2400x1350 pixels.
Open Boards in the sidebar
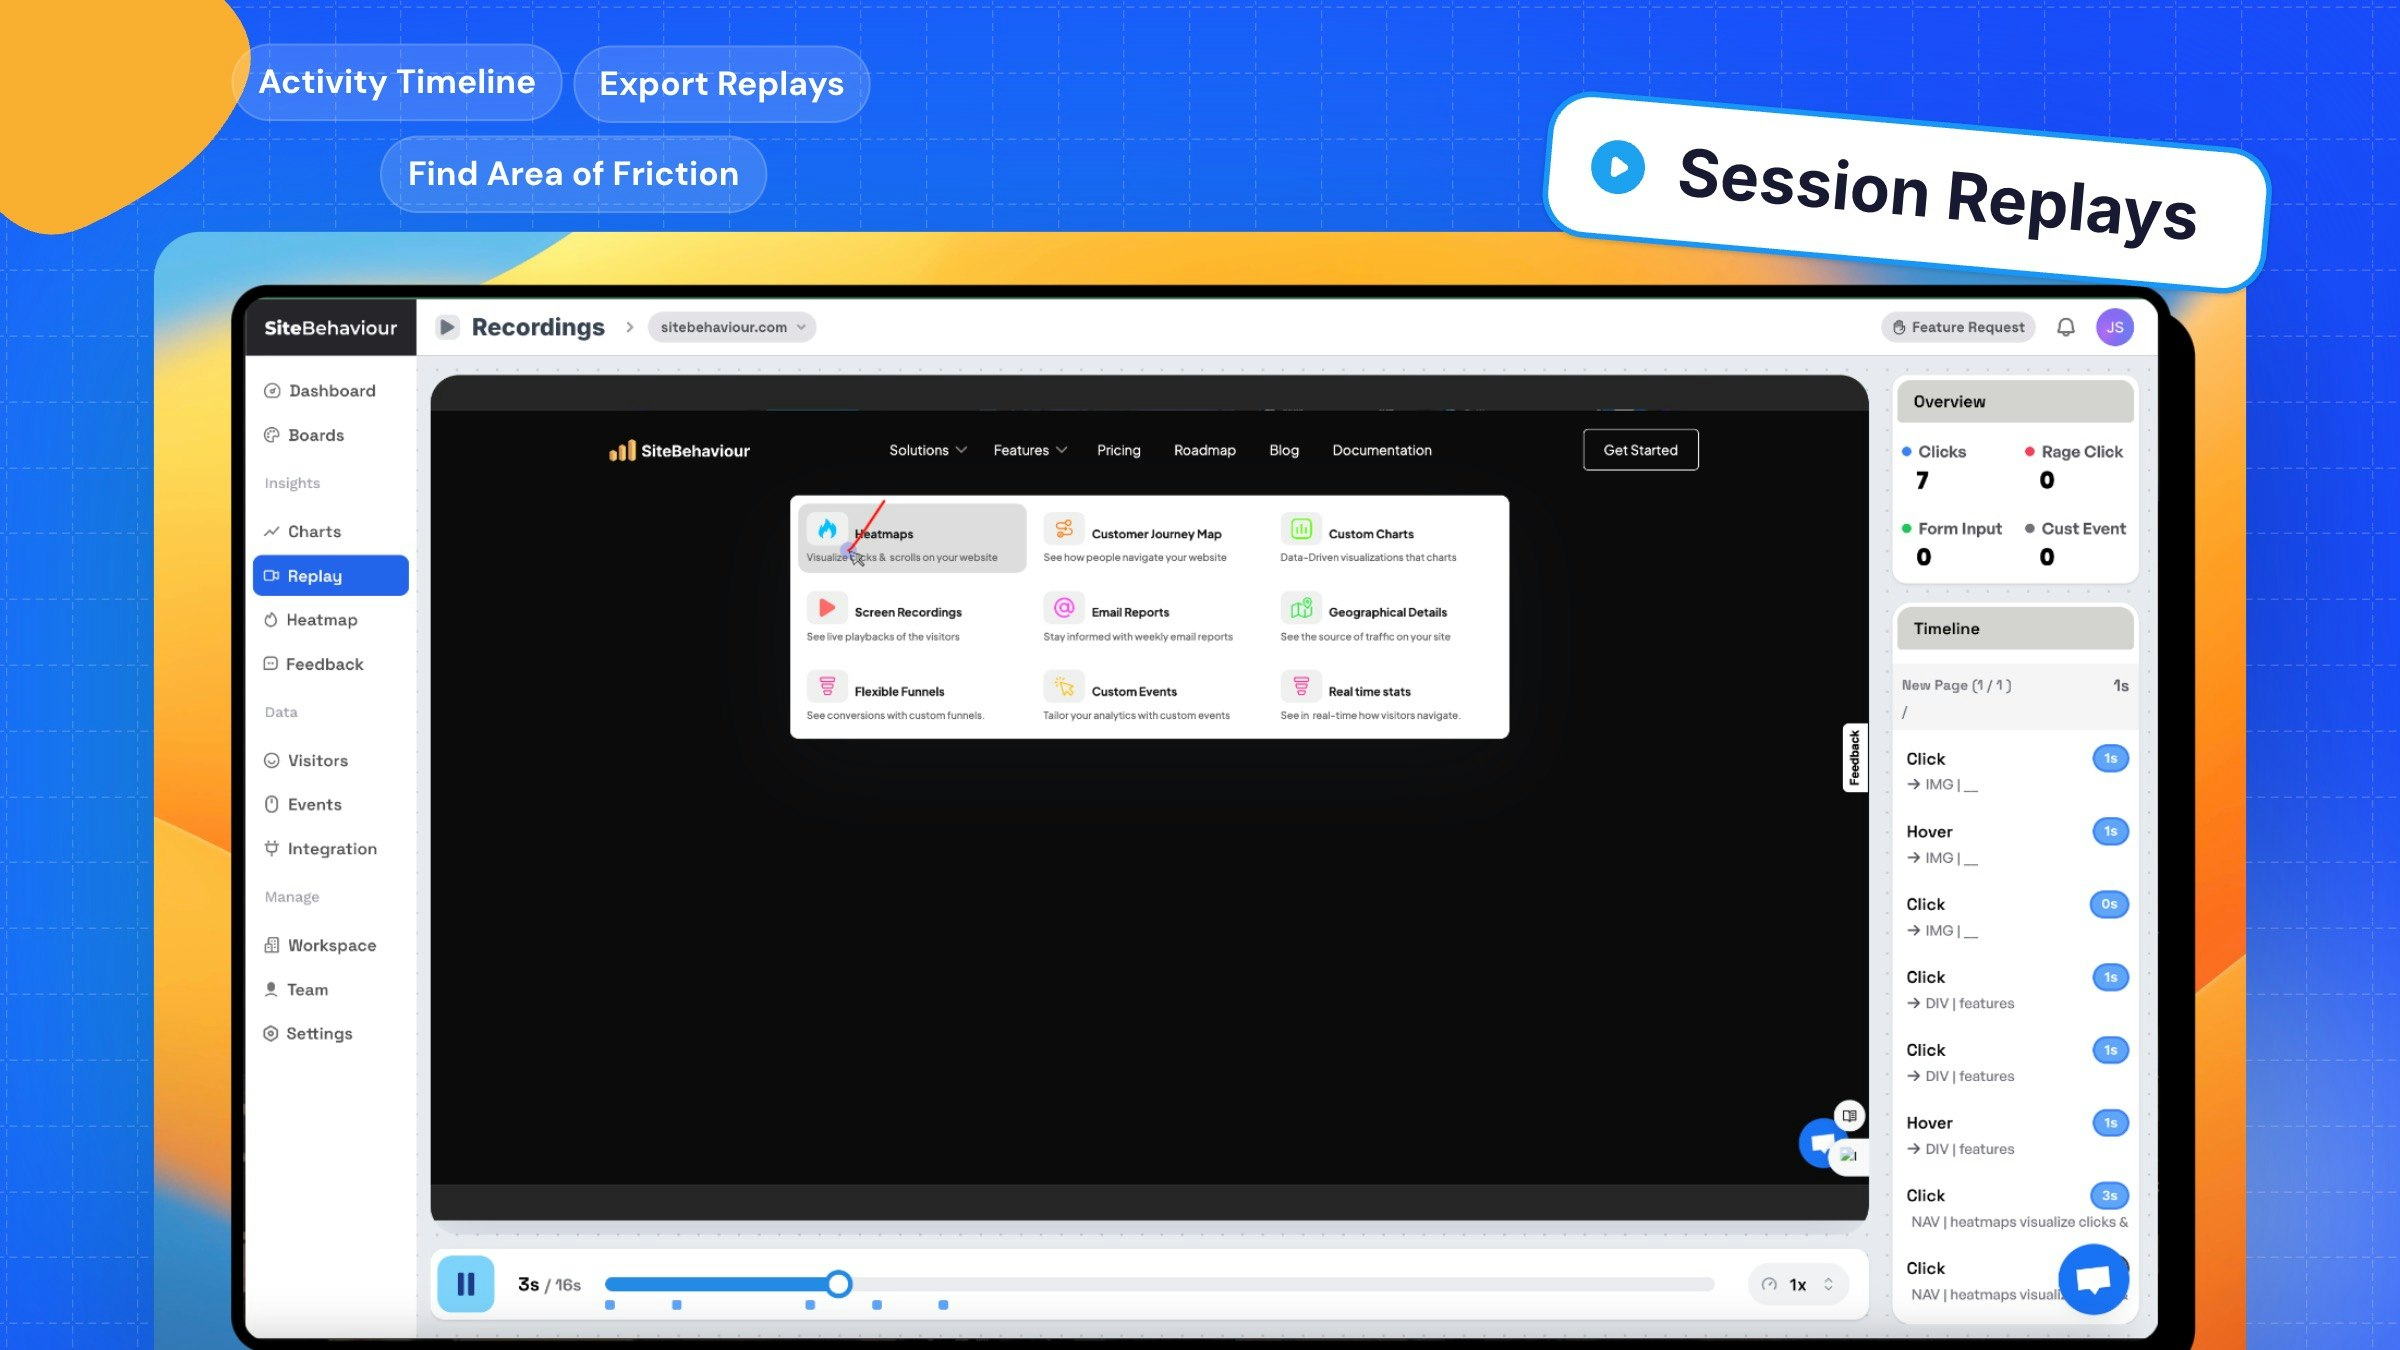[330, 435]
